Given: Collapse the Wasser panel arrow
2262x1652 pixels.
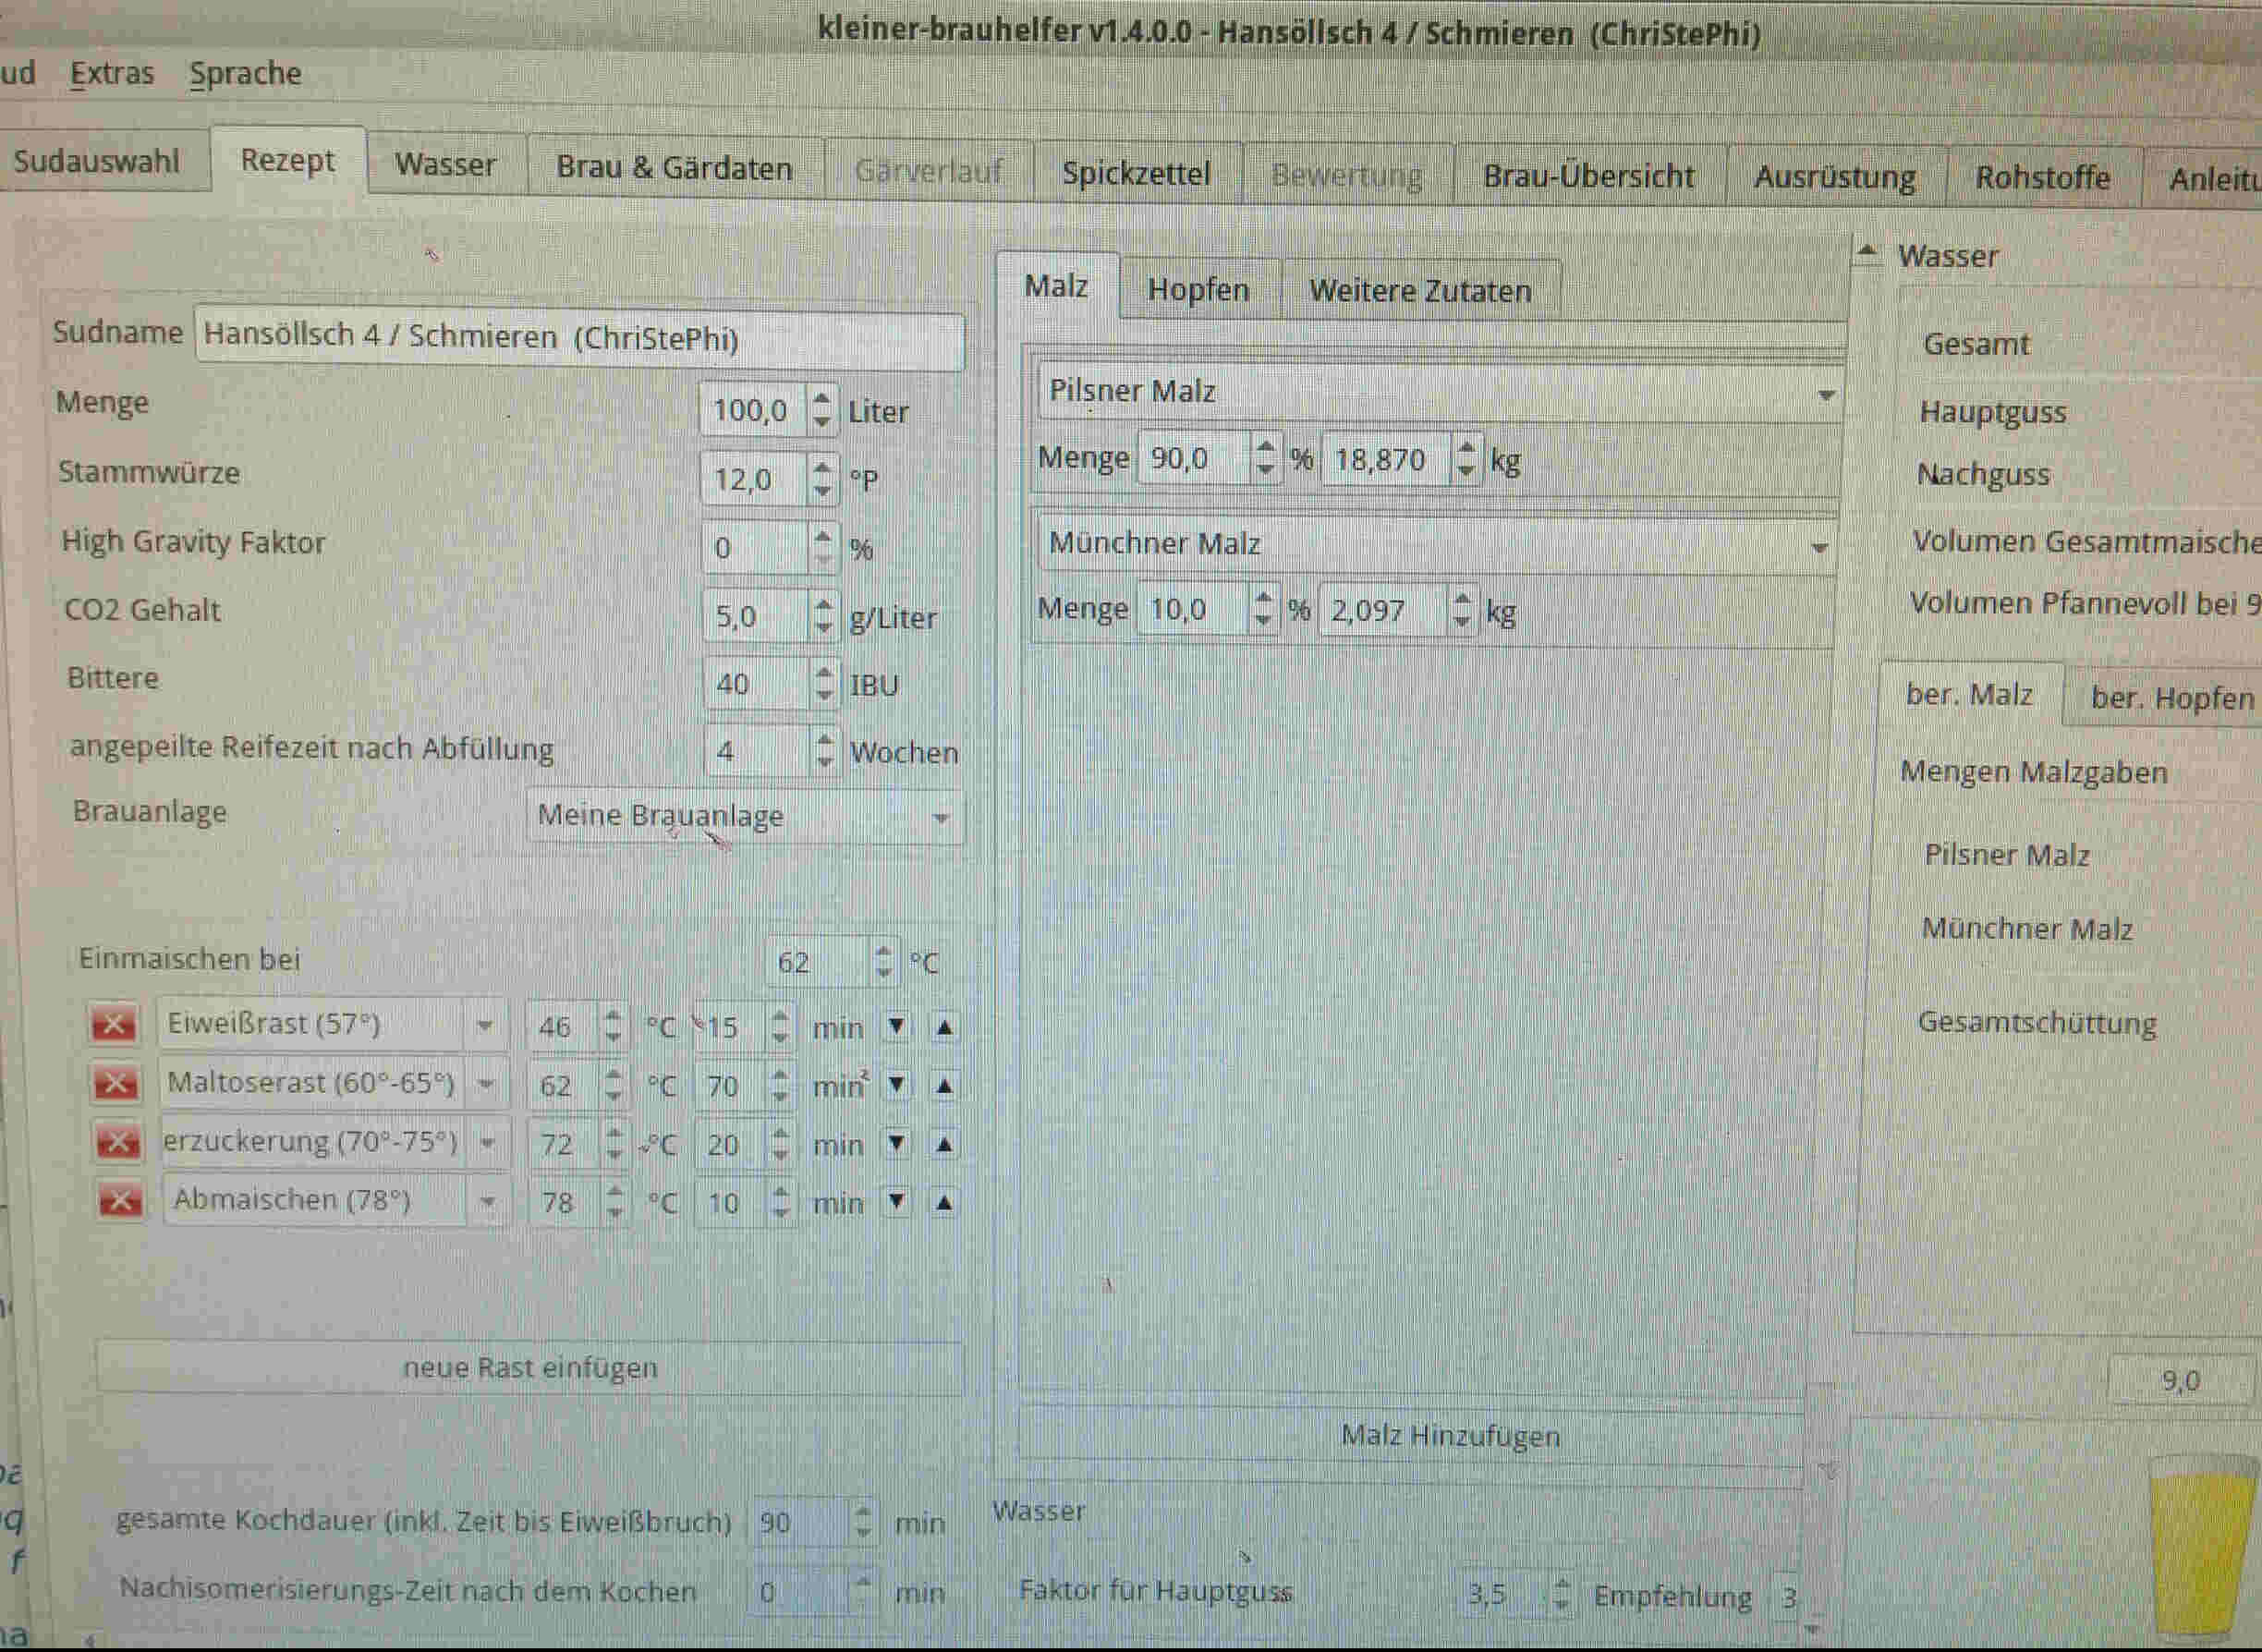Looking at the screenshot, I should point(1867,252).
